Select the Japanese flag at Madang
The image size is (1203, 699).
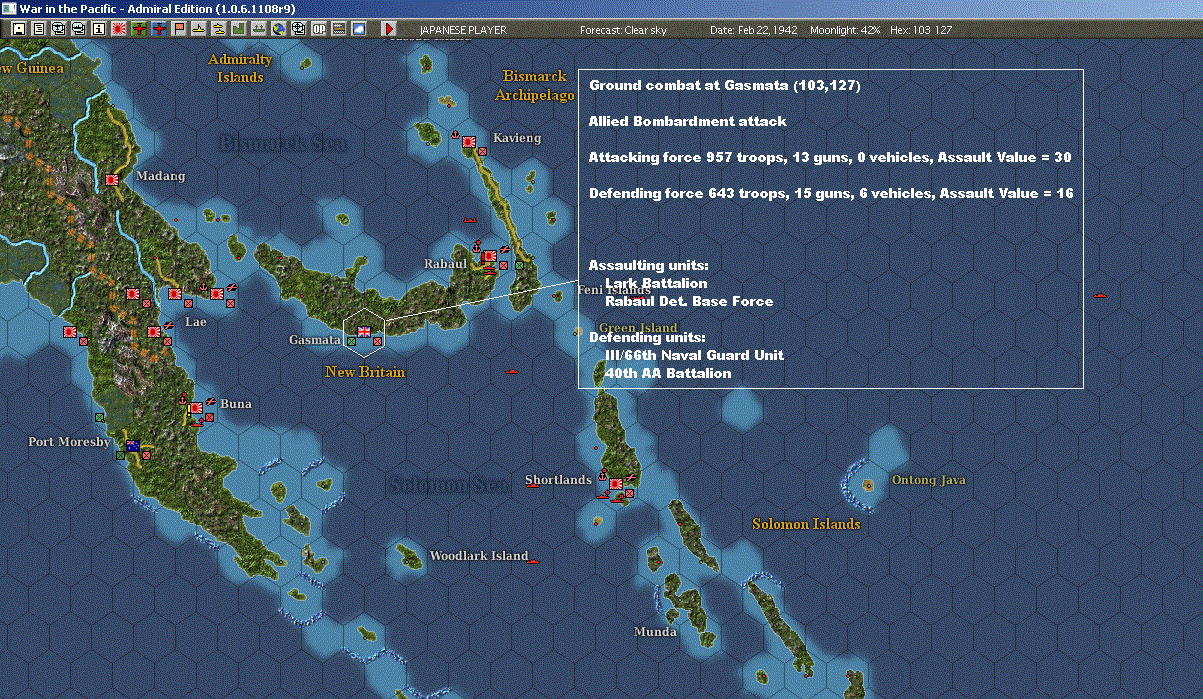pos(112,180)
